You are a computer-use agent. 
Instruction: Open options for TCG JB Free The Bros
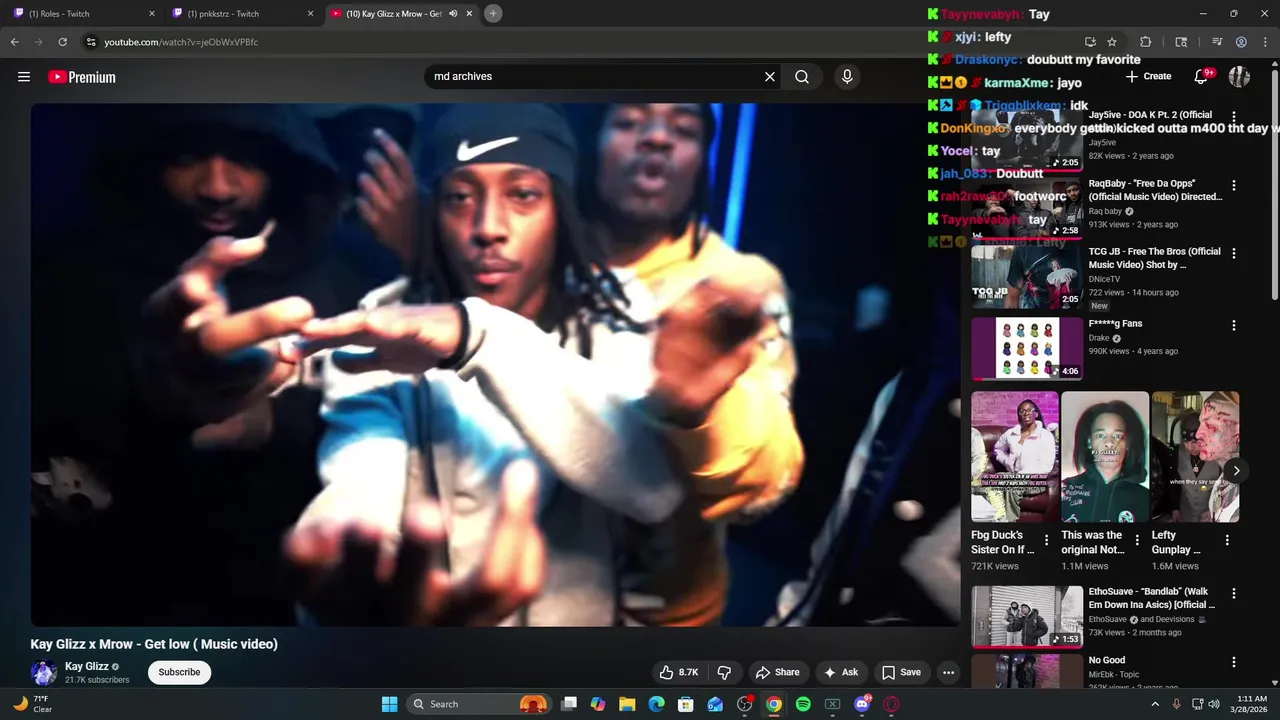[x=1234, y=254]
